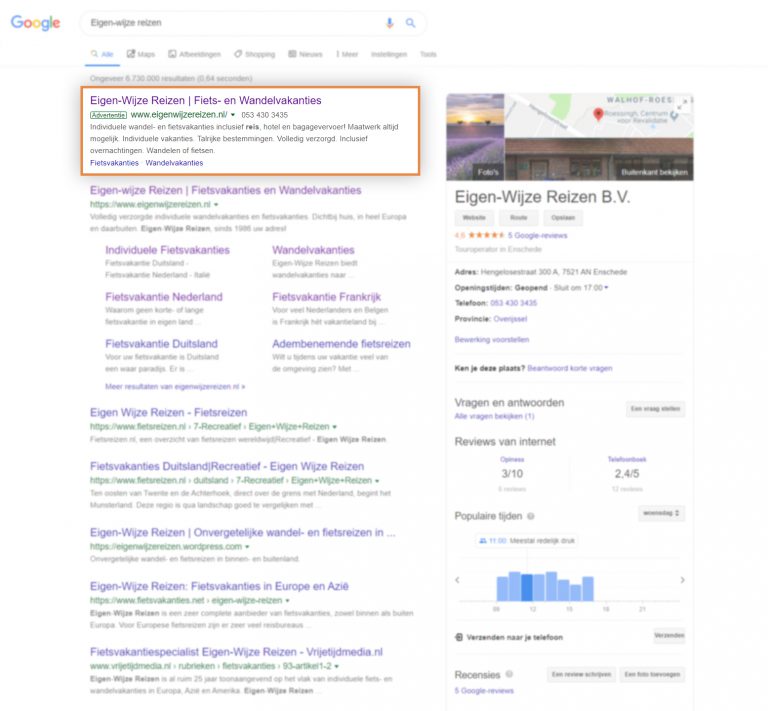The image size is (768, 711).
Task: Open organic result Eigen-wijze Reizen Fietsvakanties en Wandelvakanties
Action: click(x=226, y=190)
